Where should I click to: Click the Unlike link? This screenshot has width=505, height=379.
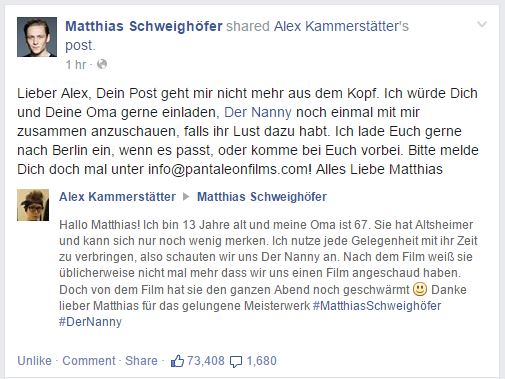click(x=34, y=361)
